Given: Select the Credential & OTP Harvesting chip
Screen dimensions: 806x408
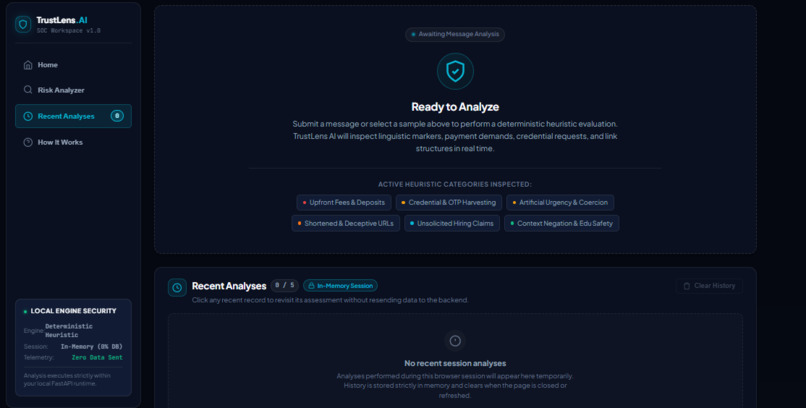Looking at the screenshot, I should pos(449,202).
